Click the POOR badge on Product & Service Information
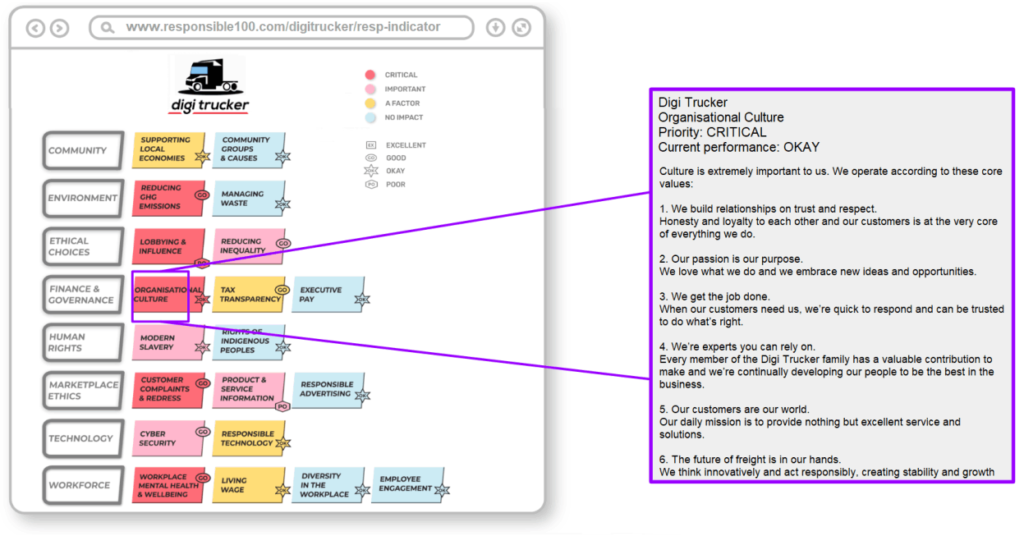 tap(282, 406)
